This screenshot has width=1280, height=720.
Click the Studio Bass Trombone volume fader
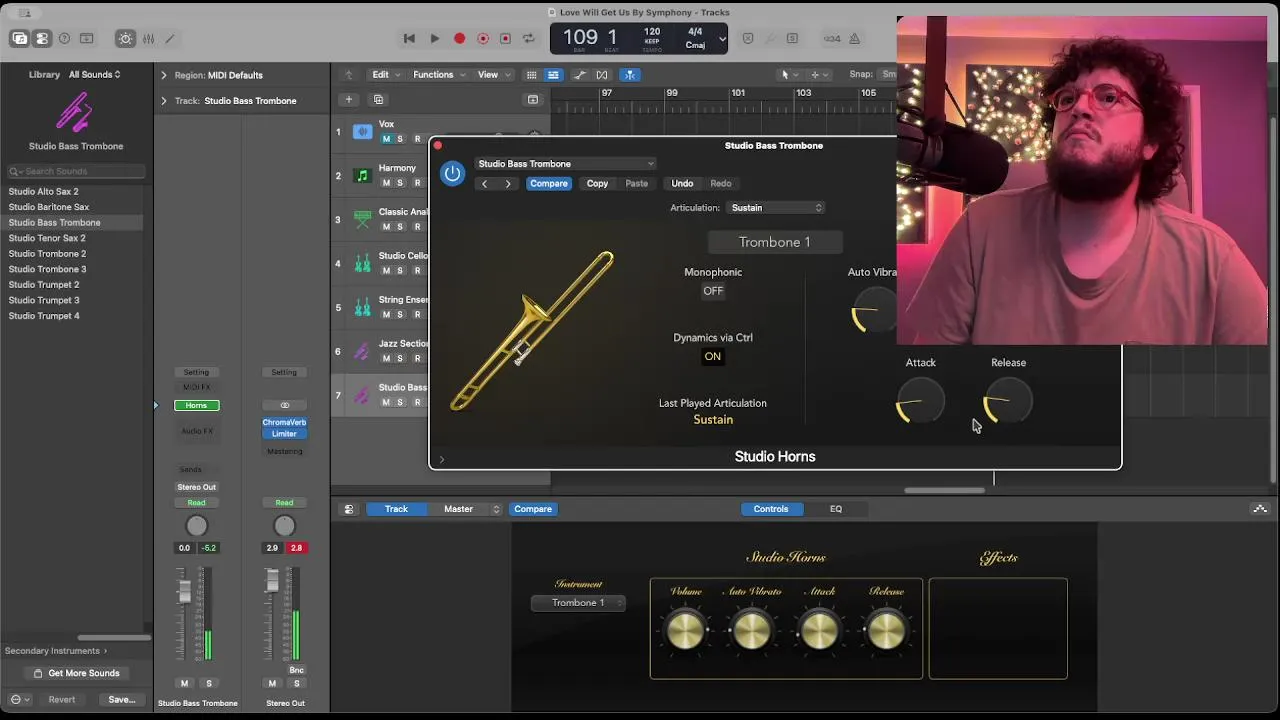184,590
